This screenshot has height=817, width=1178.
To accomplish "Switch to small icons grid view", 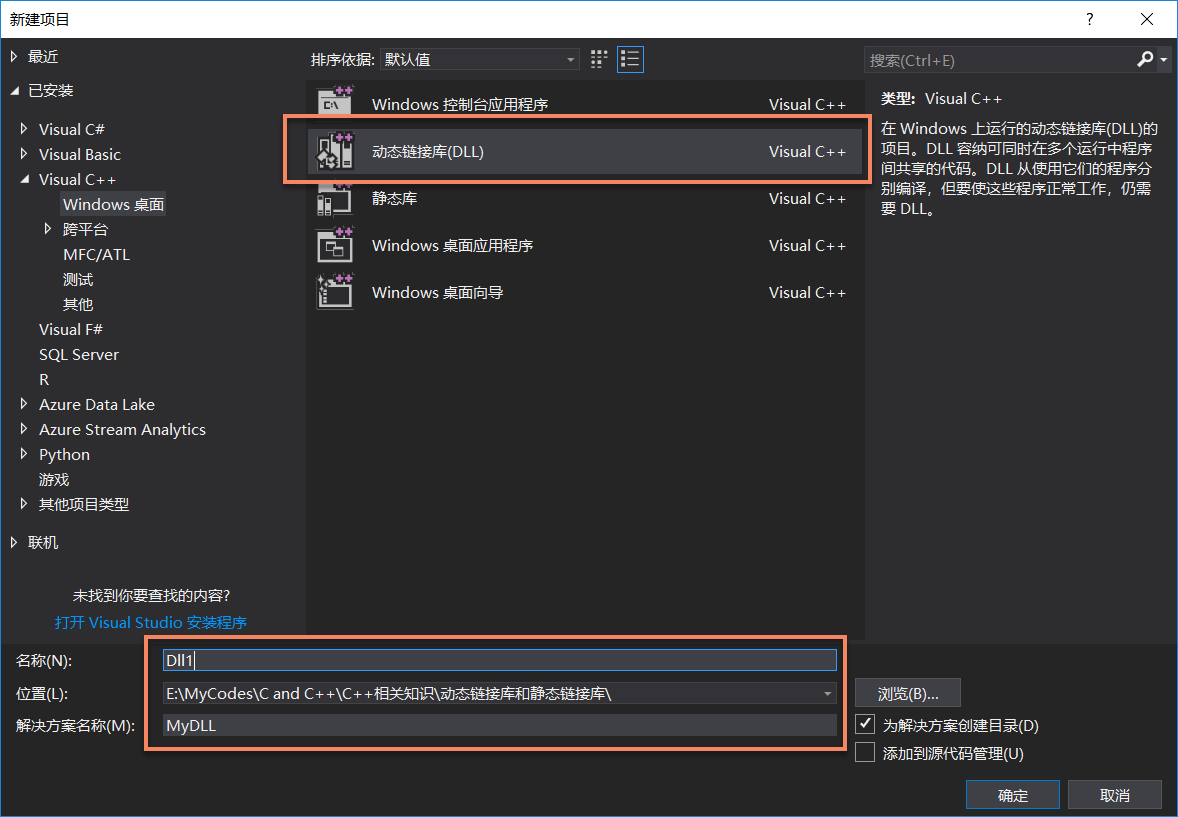I will point(599,59).
